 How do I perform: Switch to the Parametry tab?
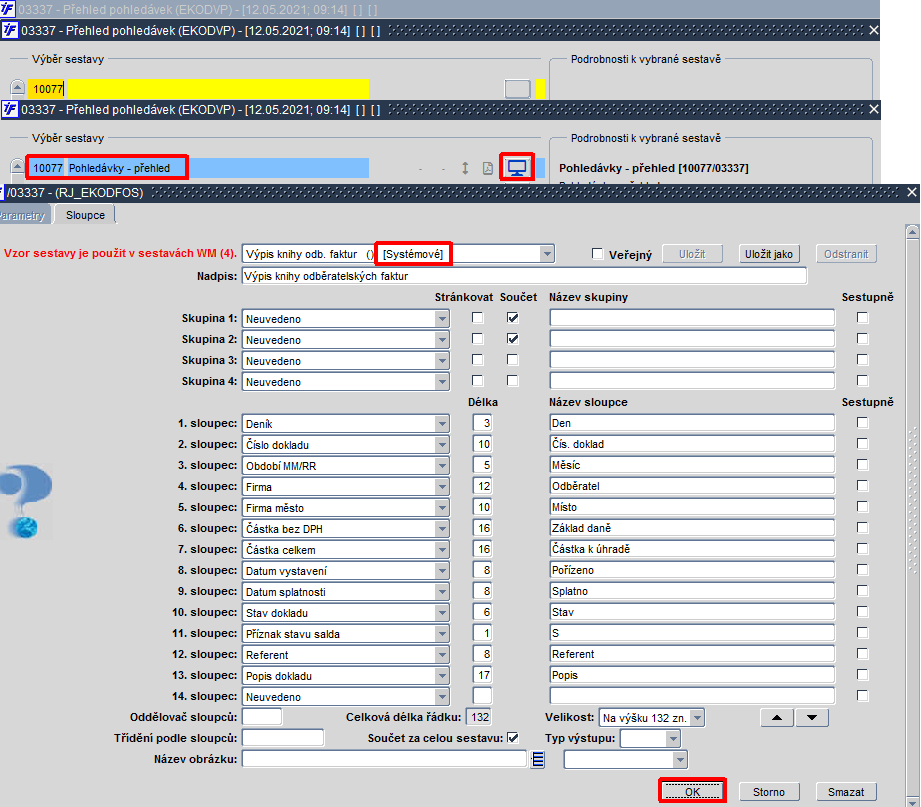coord(23,215)
